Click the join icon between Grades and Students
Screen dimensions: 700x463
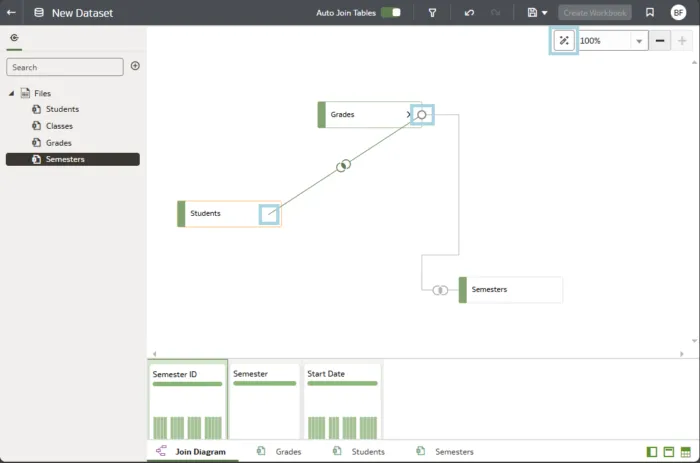pyautogui.click(x=343, y=165)
